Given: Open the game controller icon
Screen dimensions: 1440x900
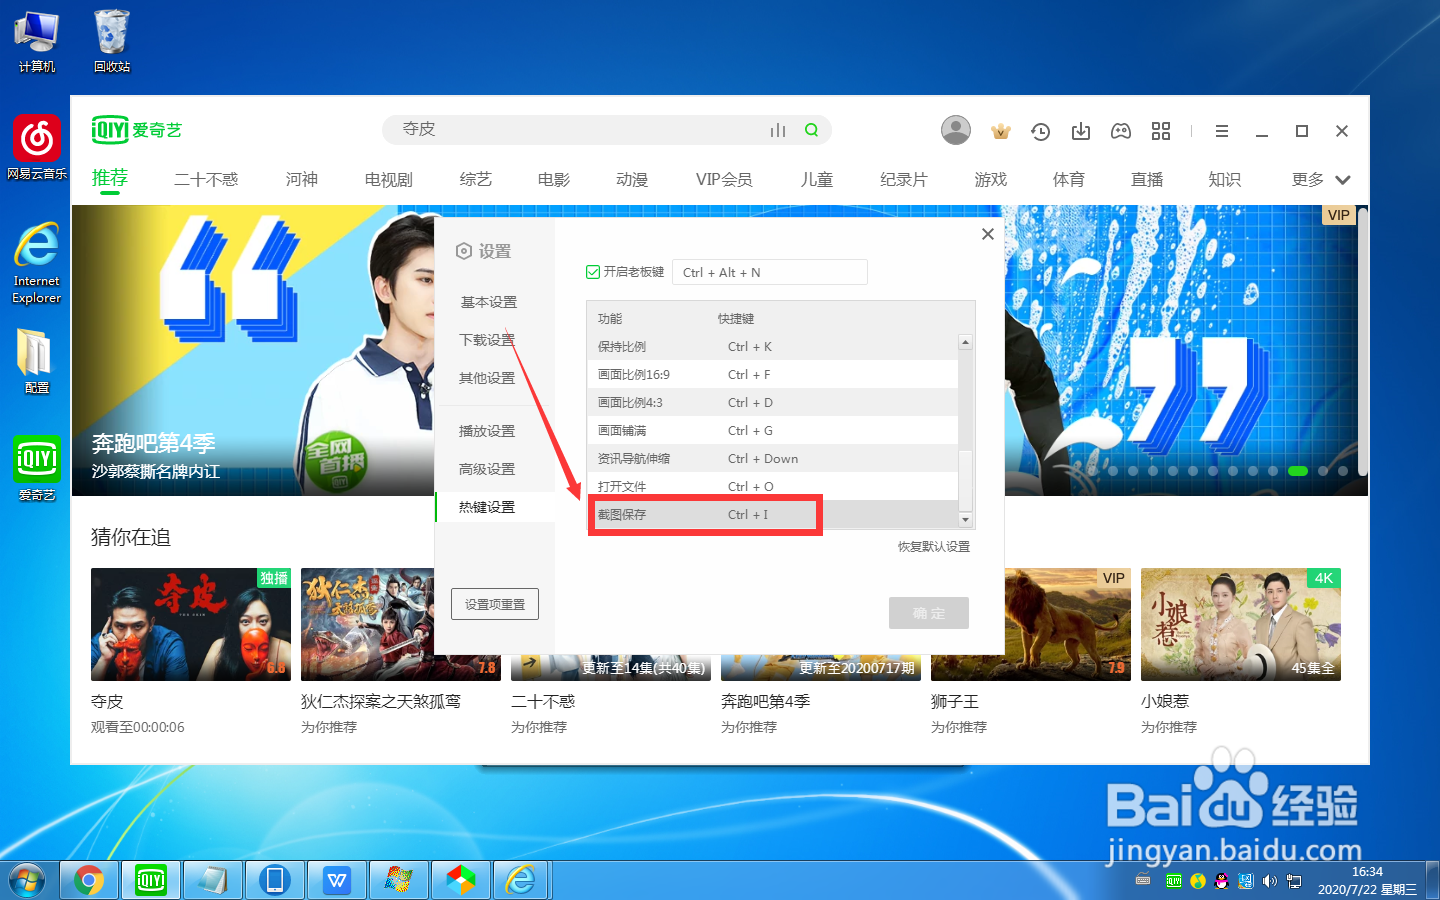Looking at the screenshot, I should coord(1121,131).
